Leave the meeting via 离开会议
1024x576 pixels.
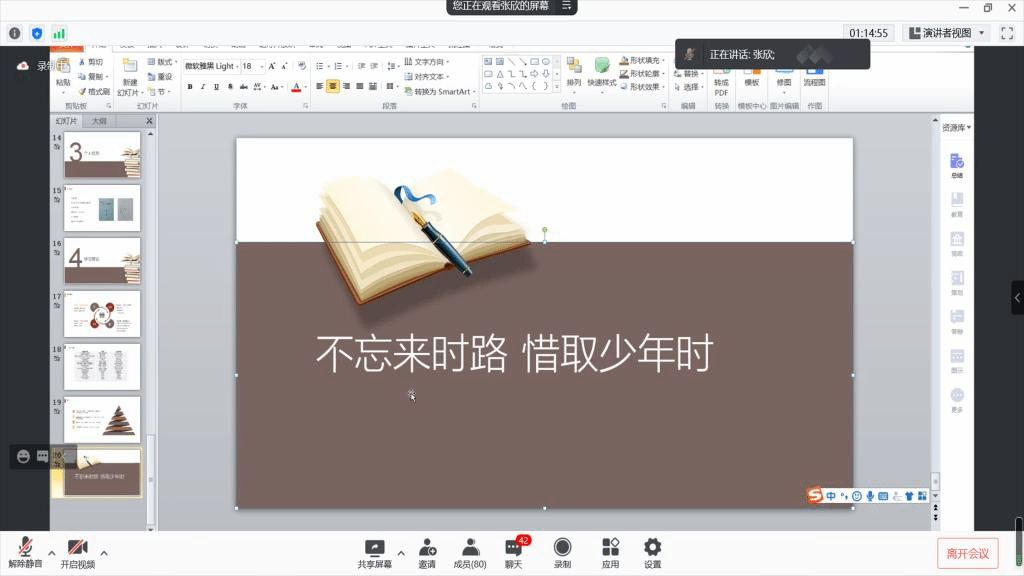pos(967,553)
